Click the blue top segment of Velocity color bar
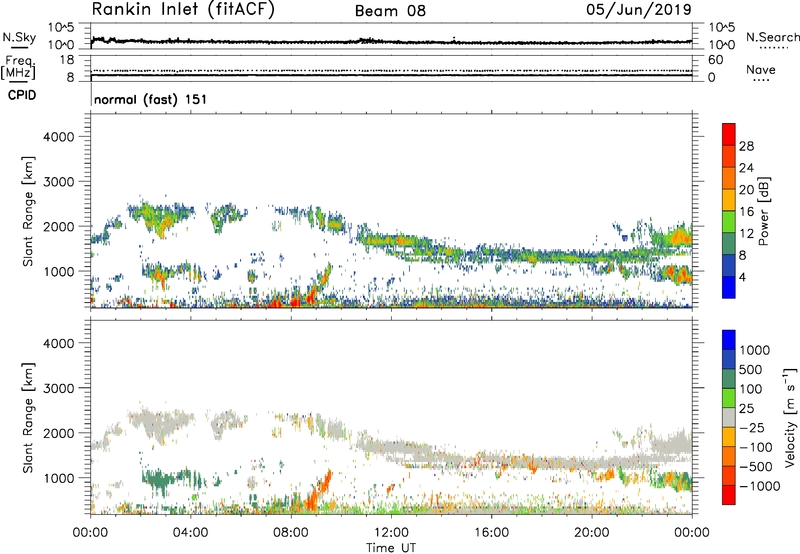The height and width of the screenshot is (554, 800). pyautogui.click(x=729, y=340)
